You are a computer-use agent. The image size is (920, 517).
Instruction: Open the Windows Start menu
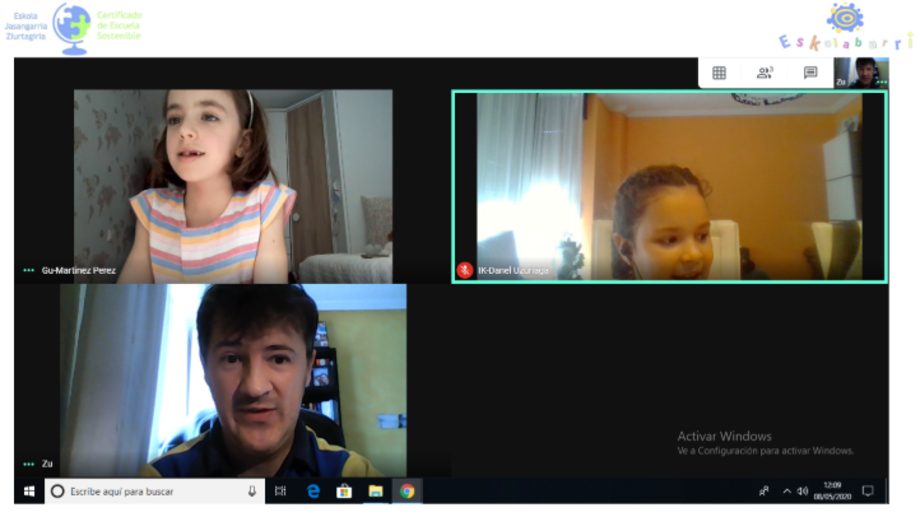pos(29,491)
